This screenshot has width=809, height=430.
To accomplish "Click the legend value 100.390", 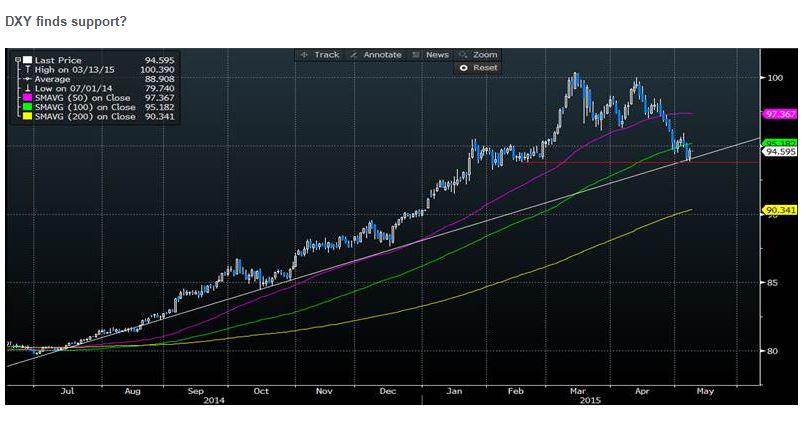I will coord(157,70).
